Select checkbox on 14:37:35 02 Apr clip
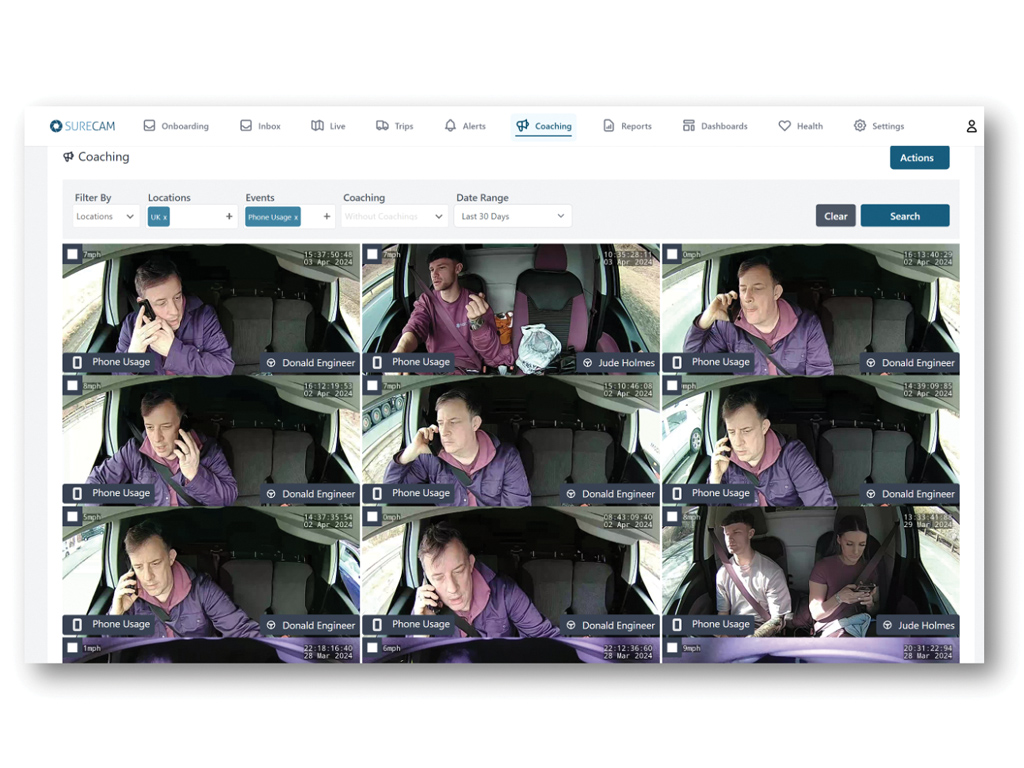The image size is (1024, 768). coord(72,517)
